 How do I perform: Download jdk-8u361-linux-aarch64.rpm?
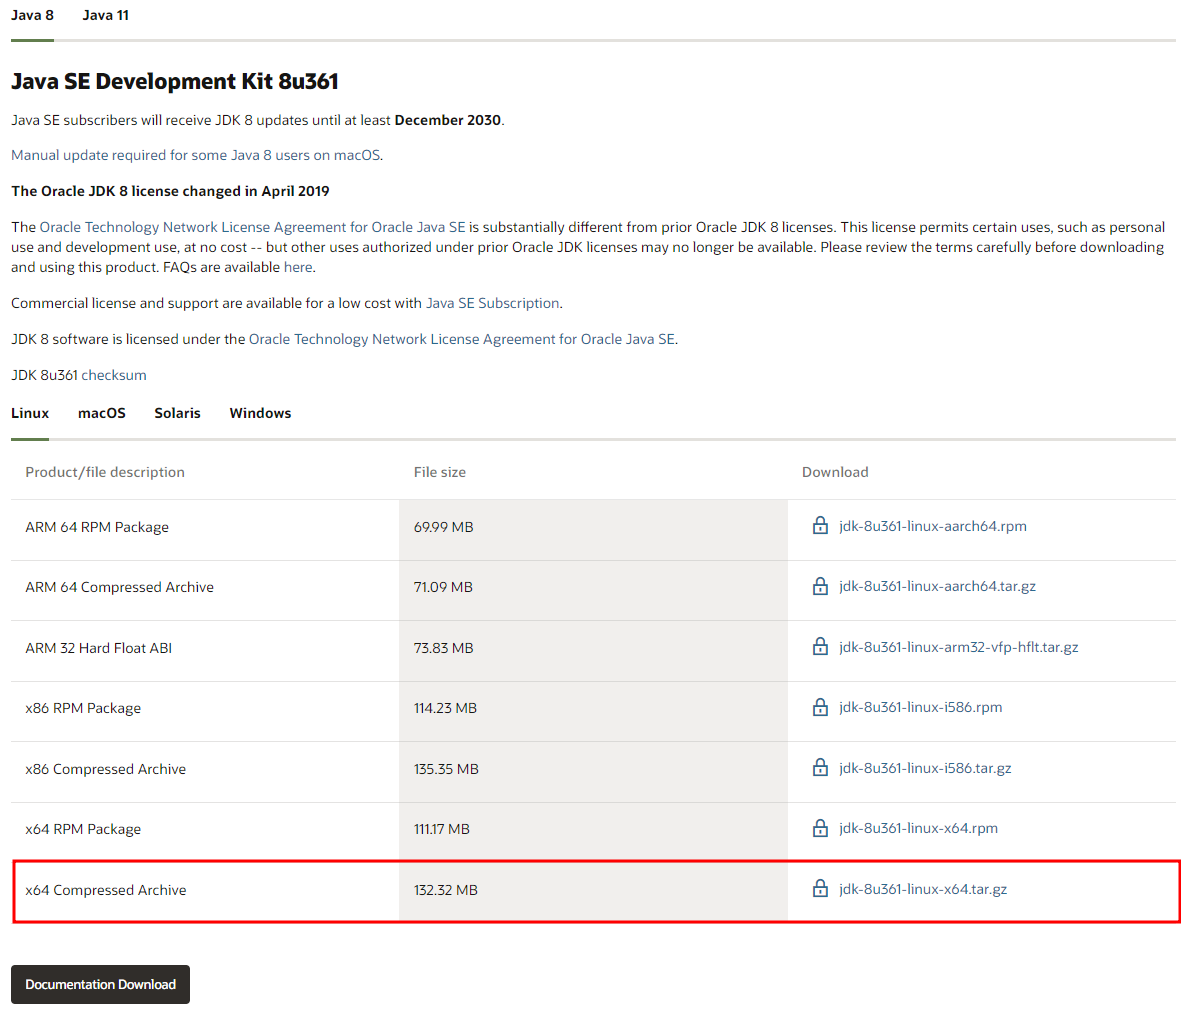click(932, 526)
